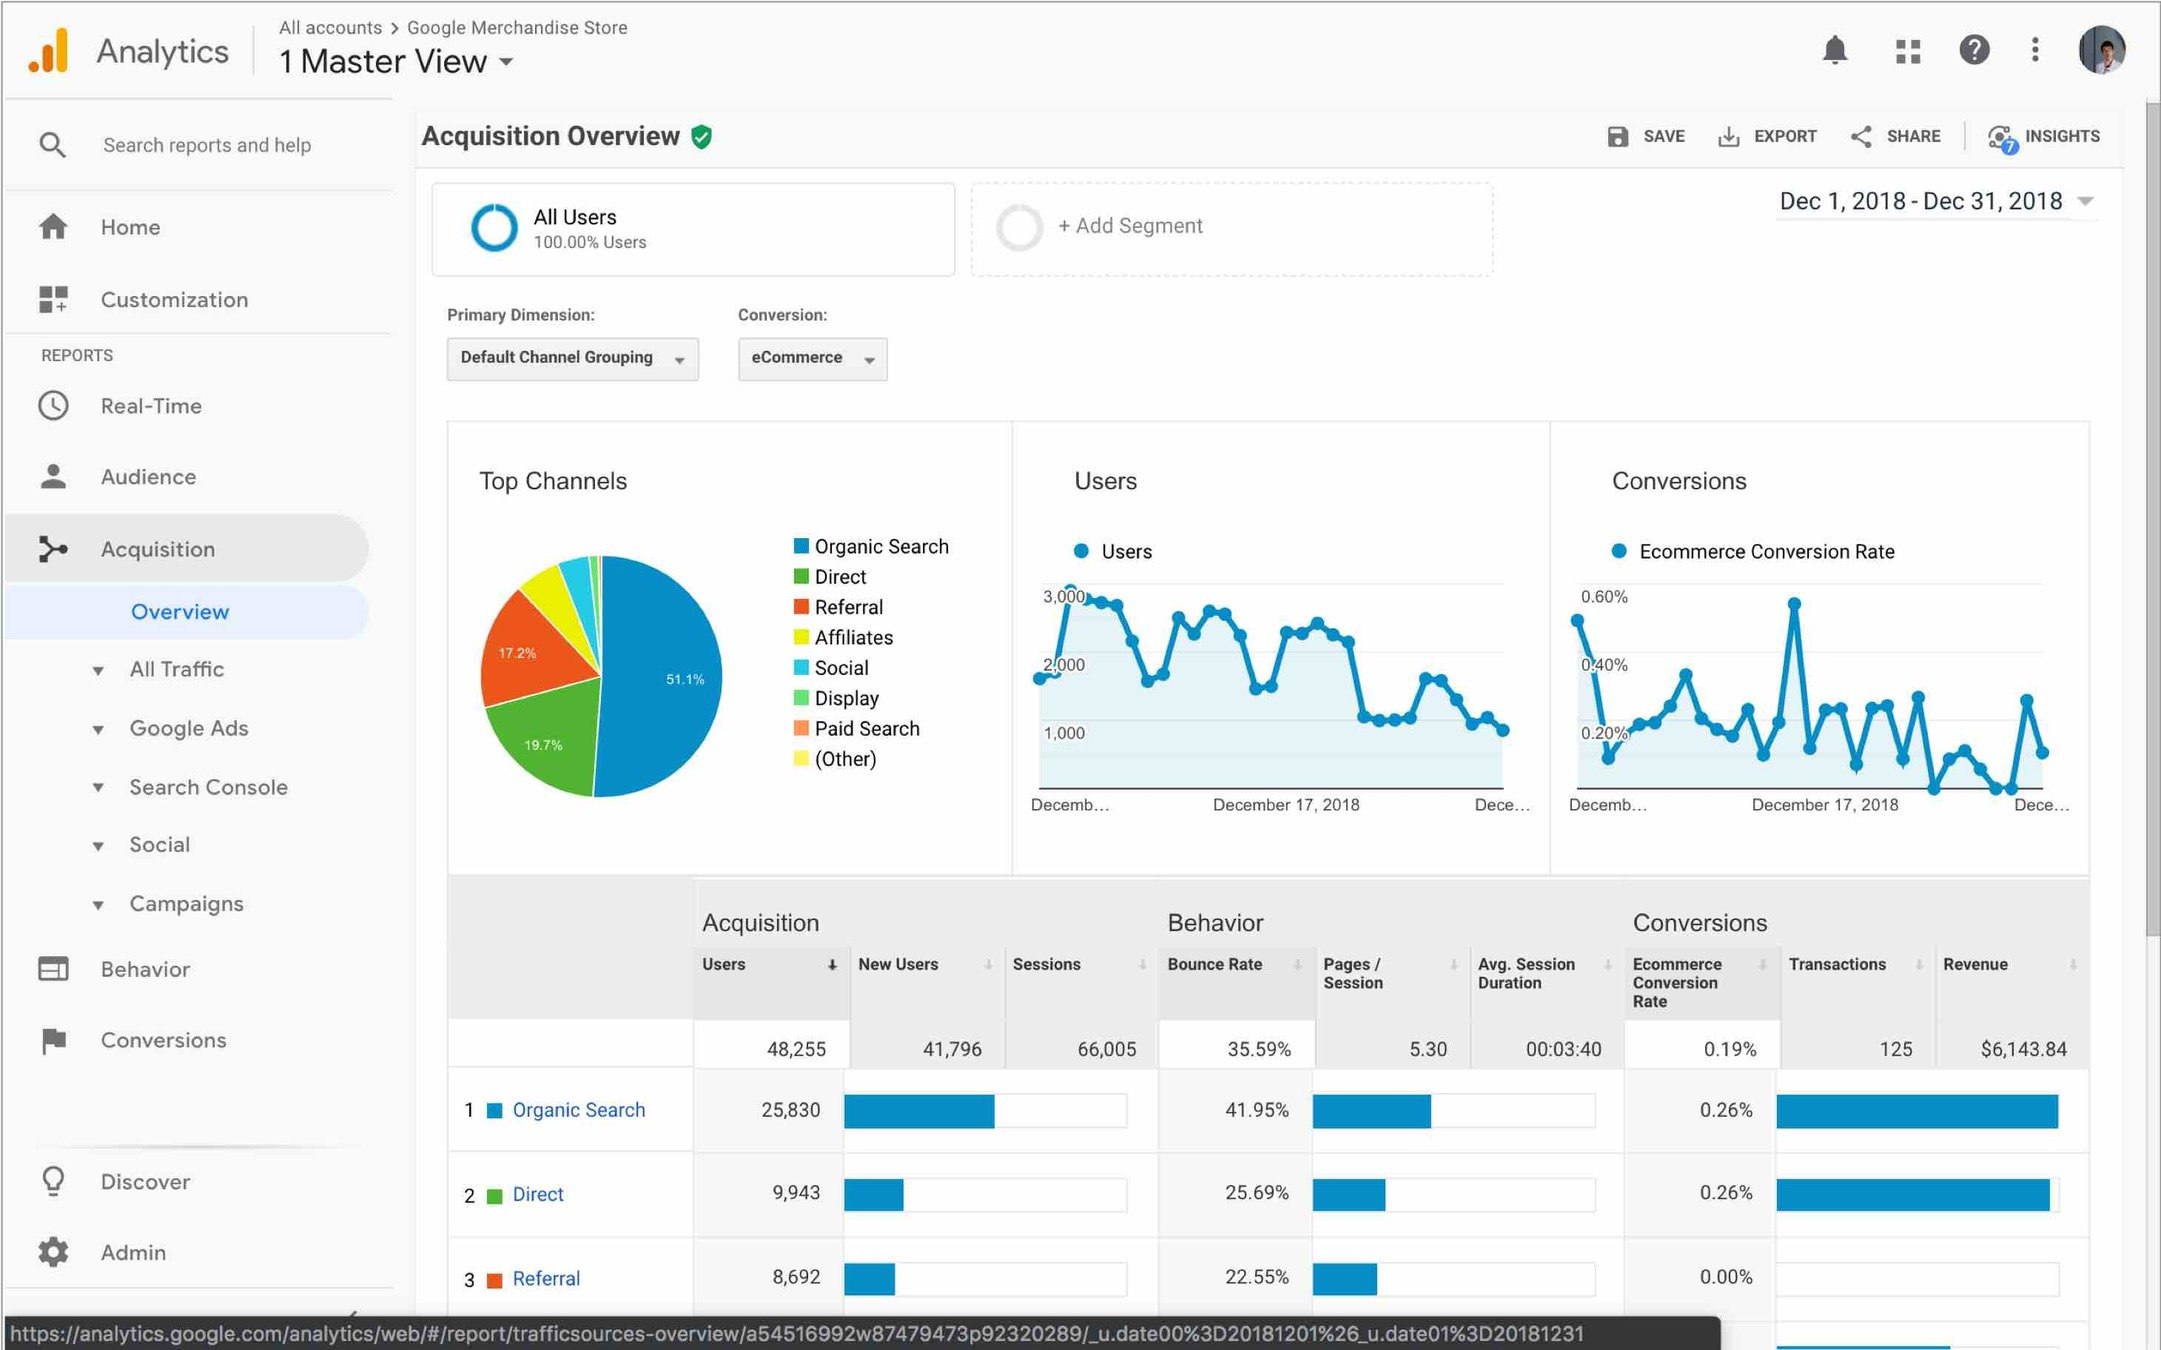Click the Discover lightbulb icon

53,1181
